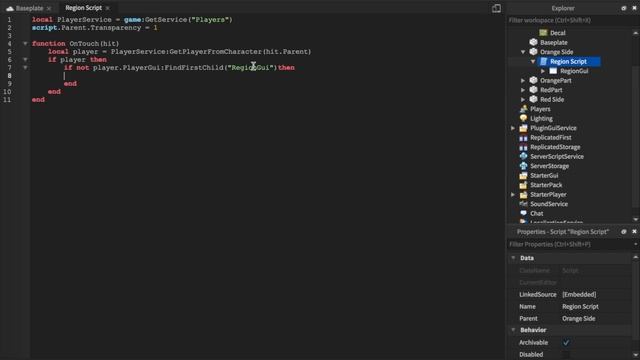
Task: Select the Players service icon
Action: tap(523, 109)
